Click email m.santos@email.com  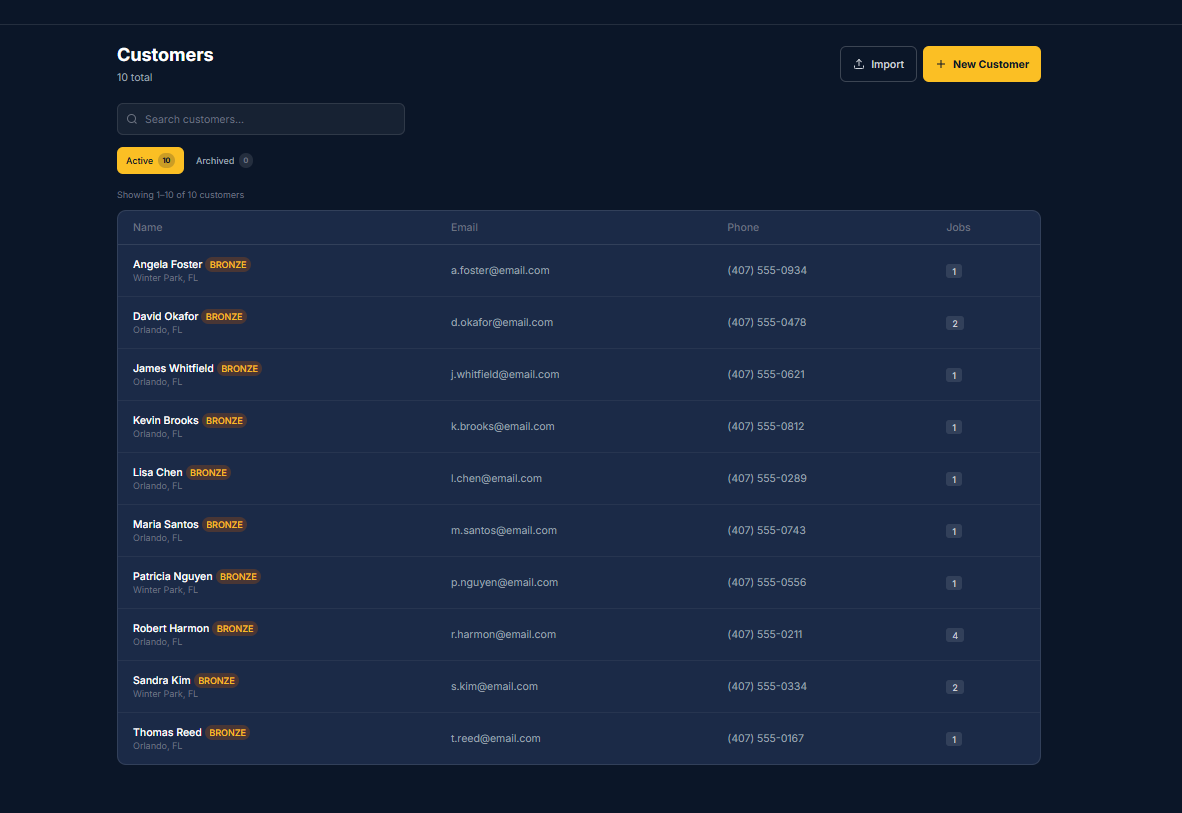click(504, 530)
